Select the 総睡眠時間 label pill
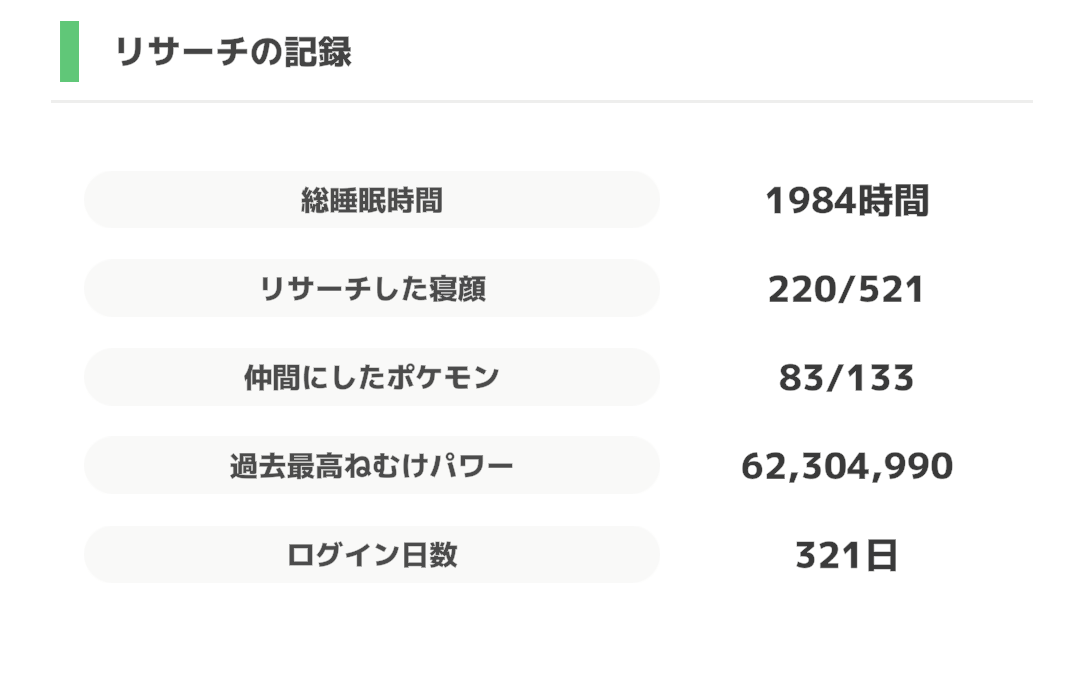The height and width of the screenshot is (683, 1080). tap(371, 201)
